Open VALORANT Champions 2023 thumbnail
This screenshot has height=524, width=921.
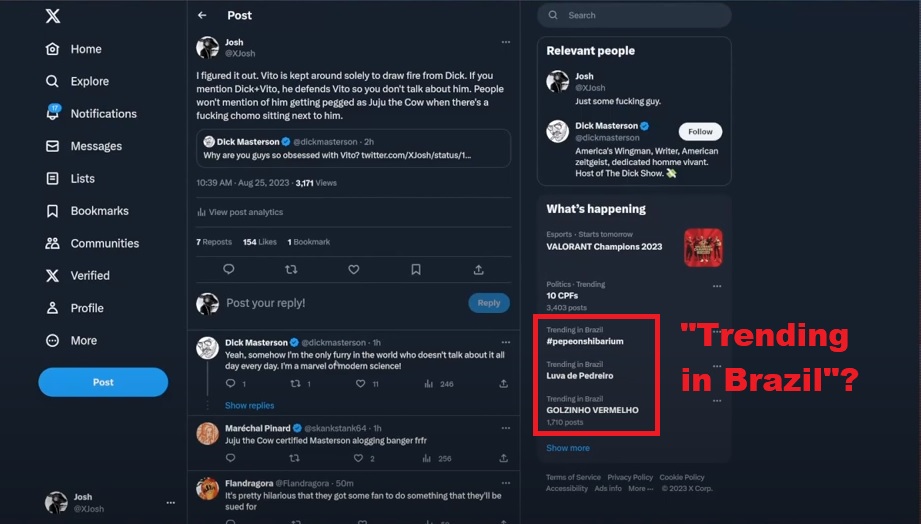pyautogui.click(x=703, y=247)
